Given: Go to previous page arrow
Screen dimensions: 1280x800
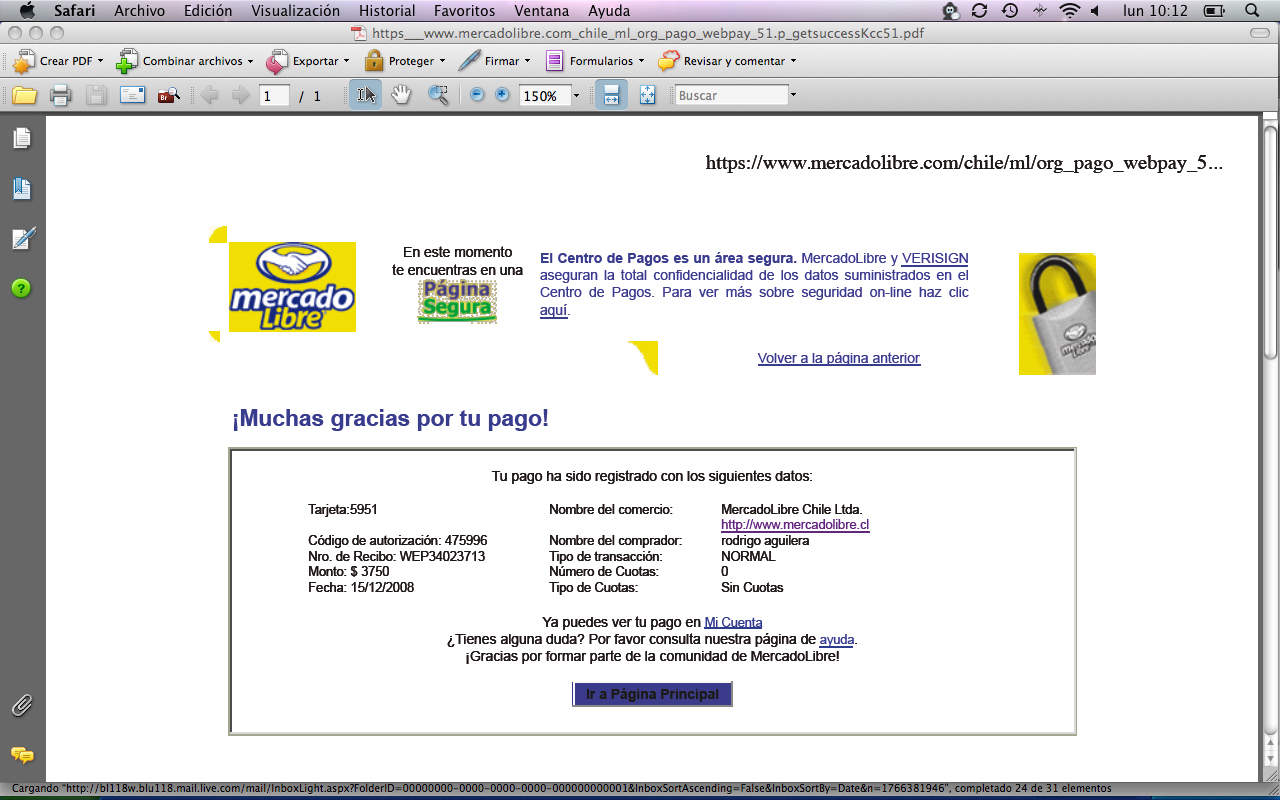Looking at the screenshot, I should [x=209, y=95].
